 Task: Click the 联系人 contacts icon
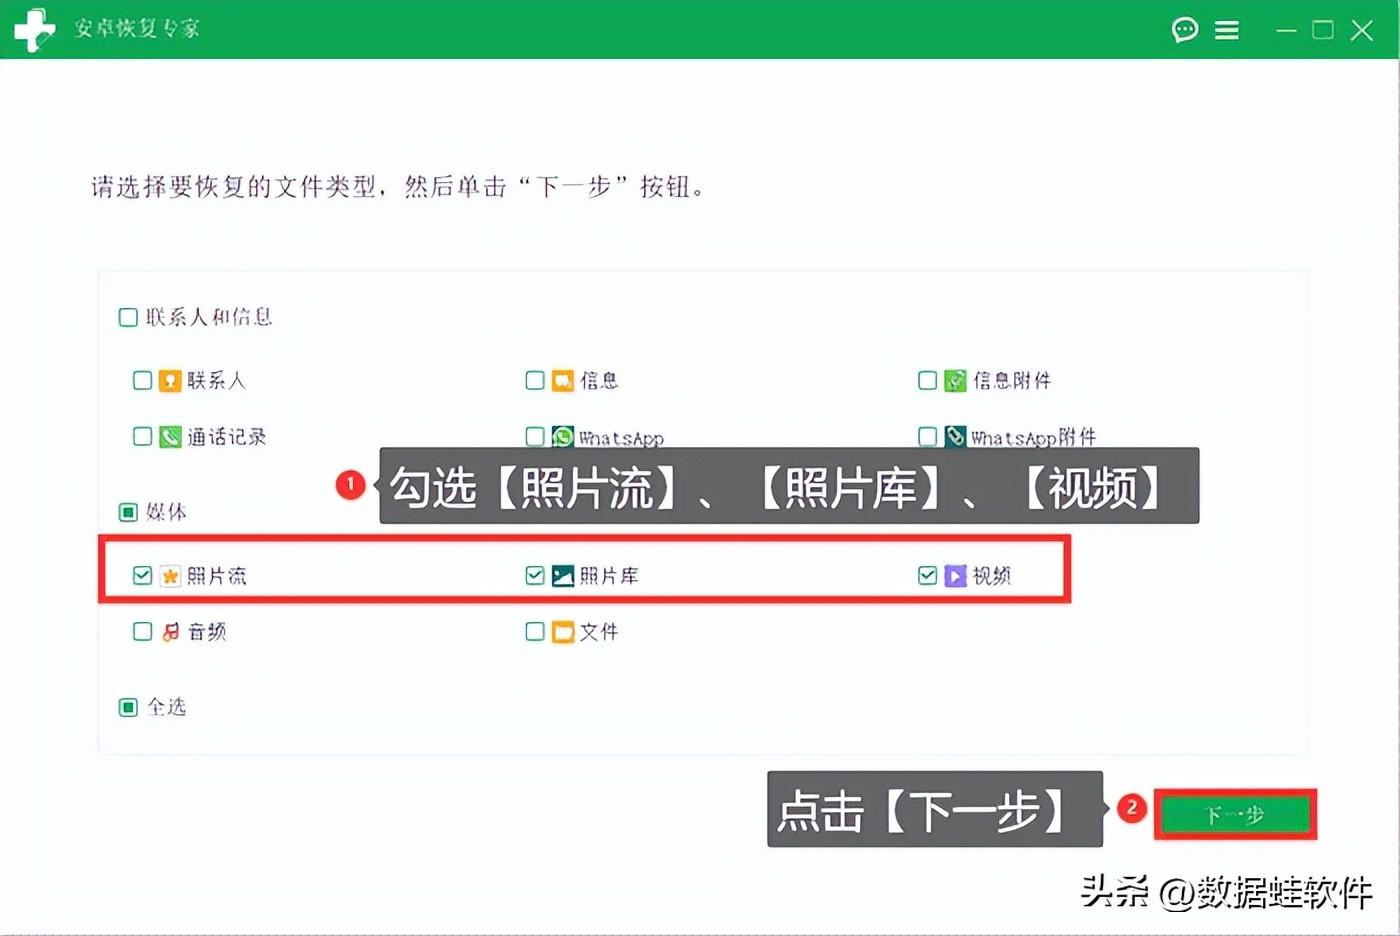(x=170, y=381)
